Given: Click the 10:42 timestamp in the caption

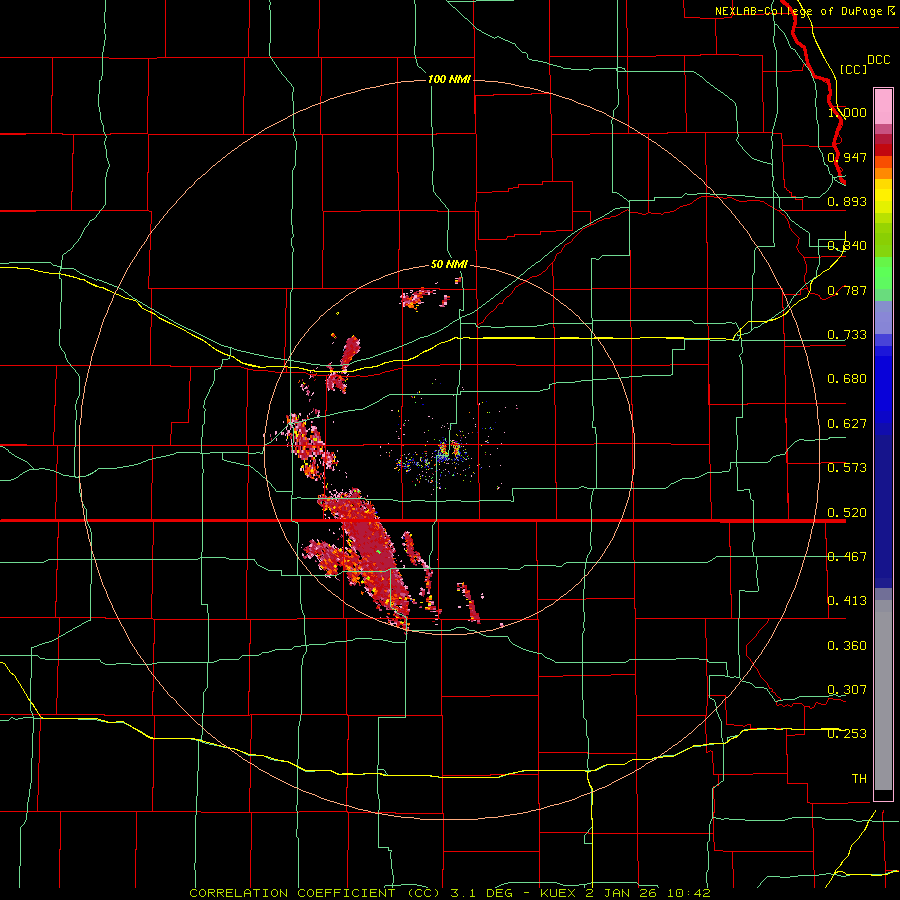Looking at the screenshot, I should pyautogui.click(x=689, y=893).
